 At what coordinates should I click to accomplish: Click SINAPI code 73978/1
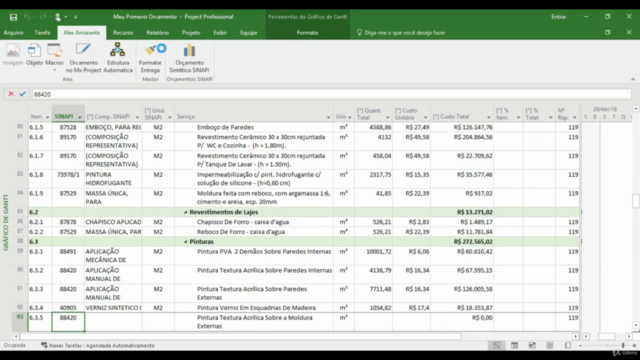(x=69, y=175)
